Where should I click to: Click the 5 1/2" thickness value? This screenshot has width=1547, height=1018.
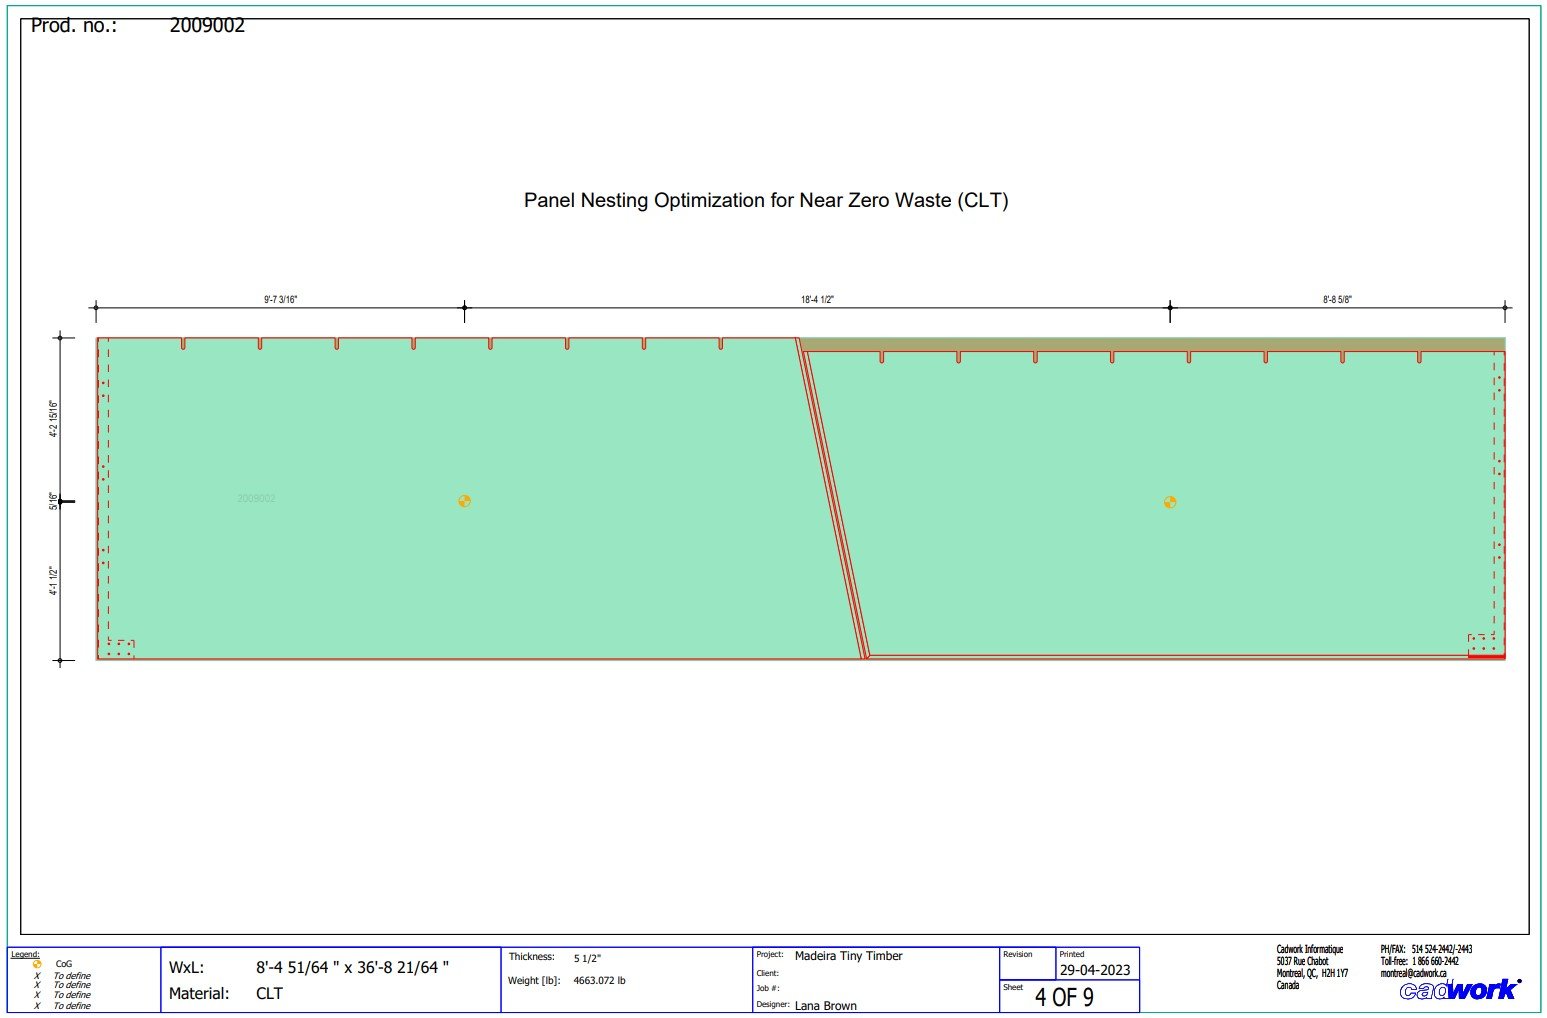pos(587,958)
